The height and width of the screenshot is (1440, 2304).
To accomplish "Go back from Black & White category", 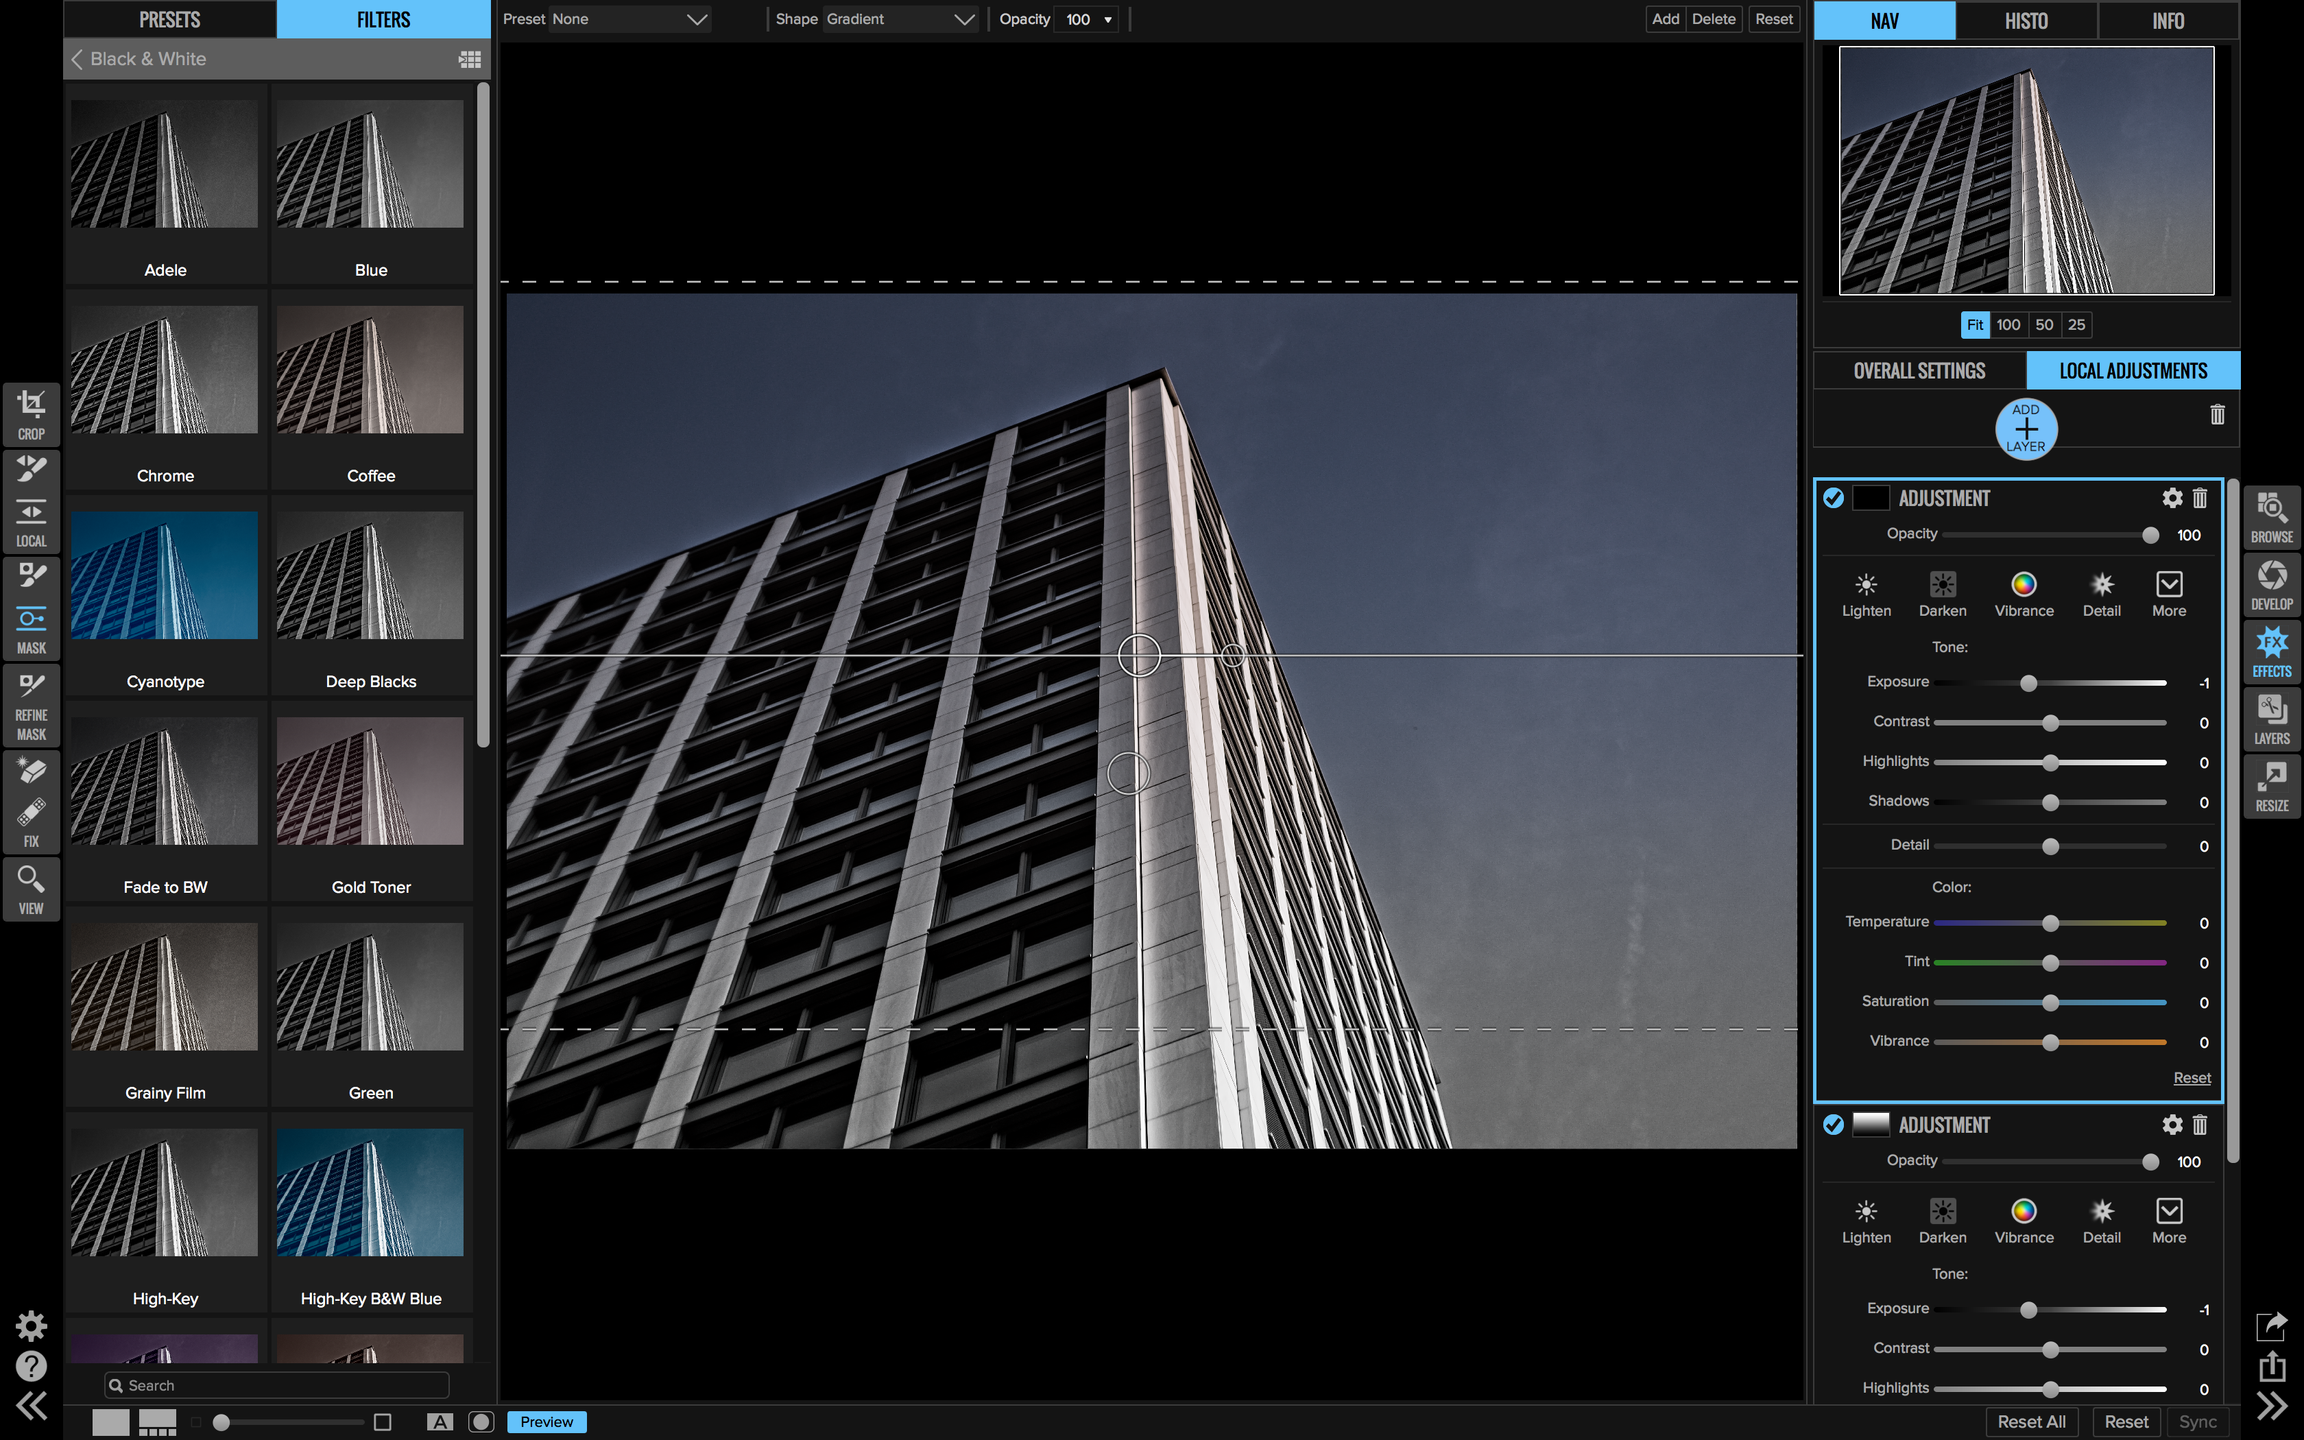I will pyautogui.click(x=77, y=59).
